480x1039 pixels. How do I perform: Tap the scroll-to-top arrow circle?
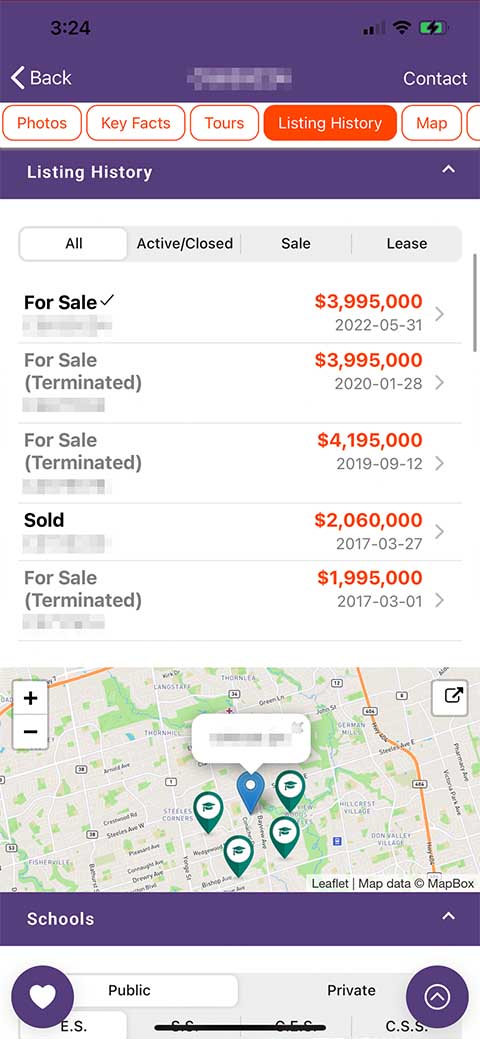coord(437,996)
